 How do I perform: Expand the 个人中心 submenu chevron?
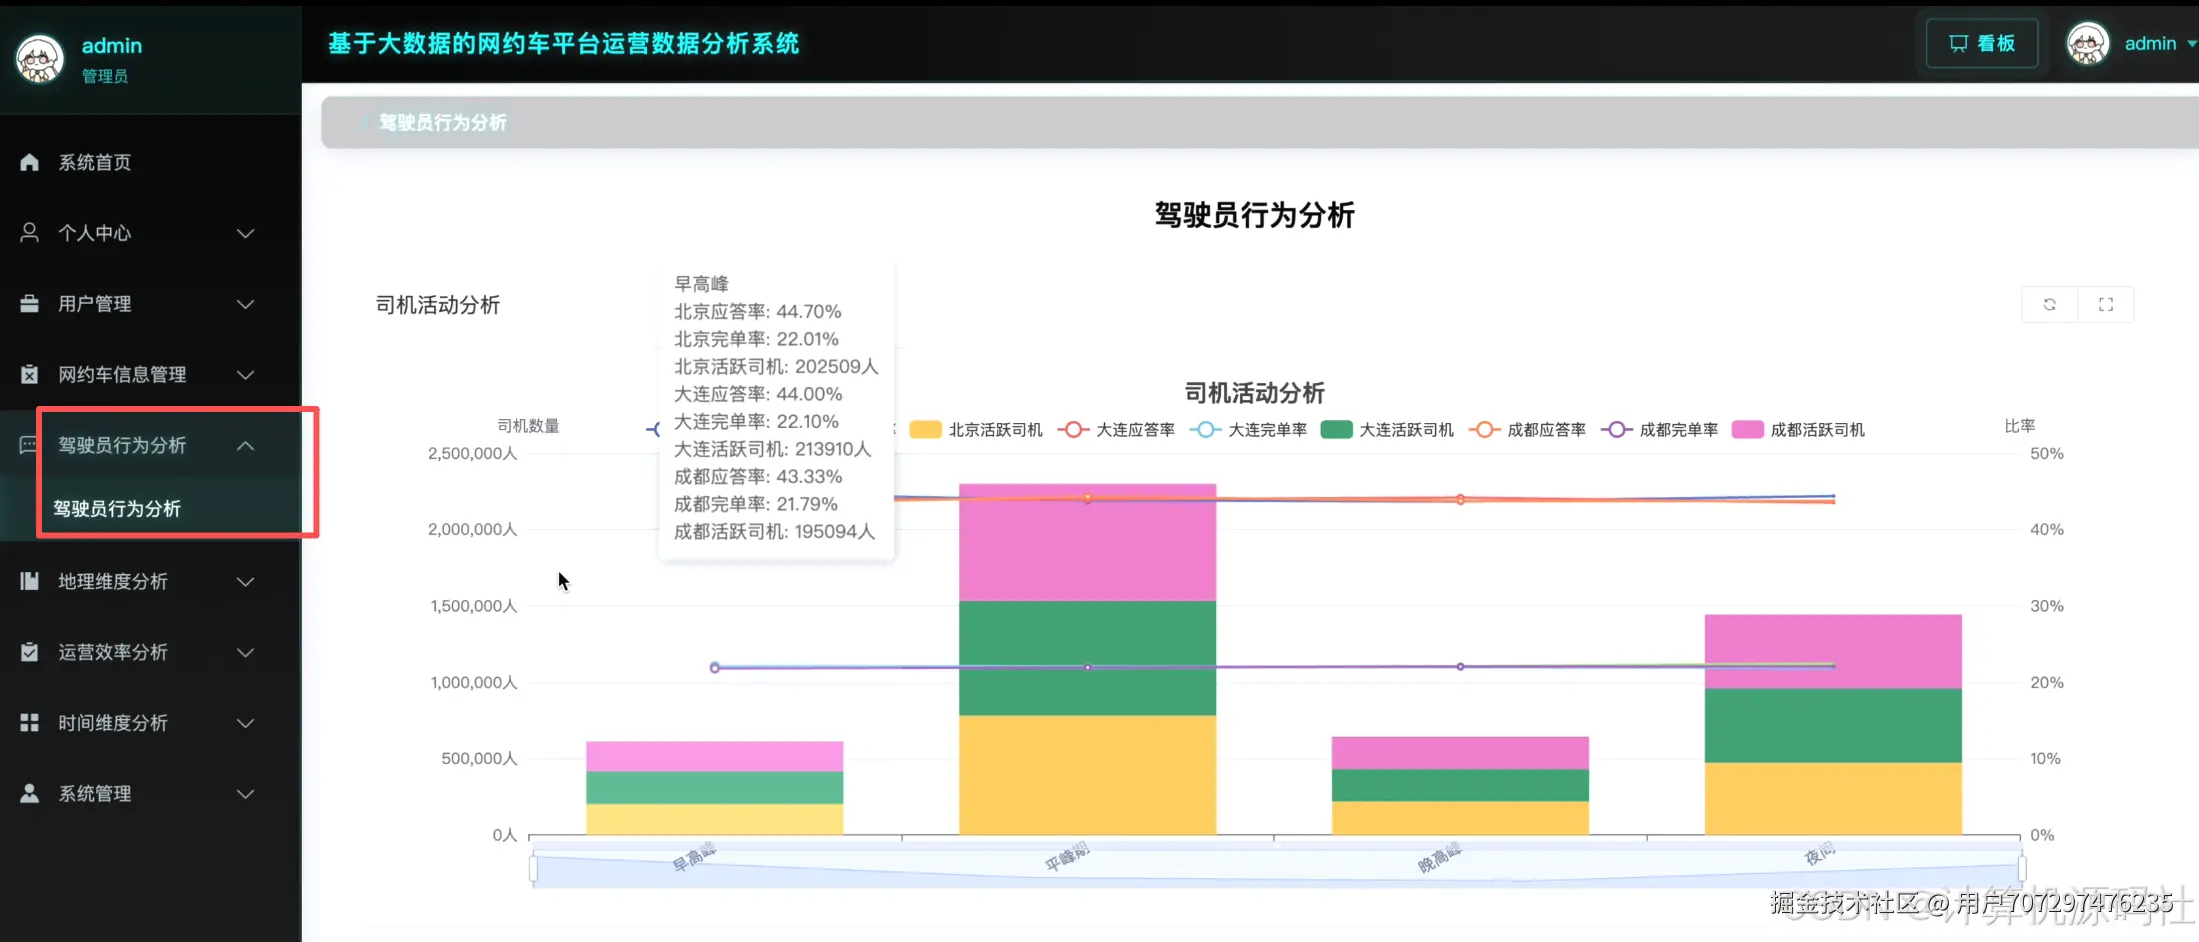click(245, 233)
